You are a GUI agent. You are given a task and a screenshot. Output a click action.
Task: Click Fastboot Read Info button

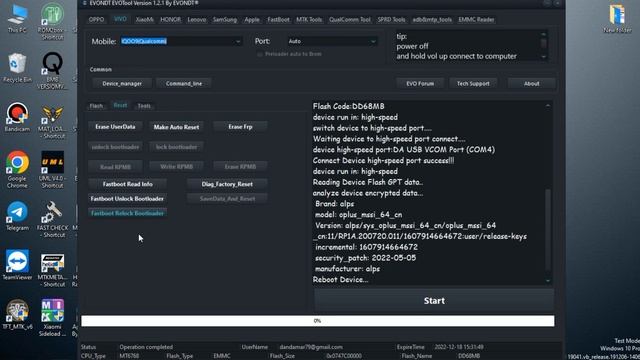click(128, 184)
